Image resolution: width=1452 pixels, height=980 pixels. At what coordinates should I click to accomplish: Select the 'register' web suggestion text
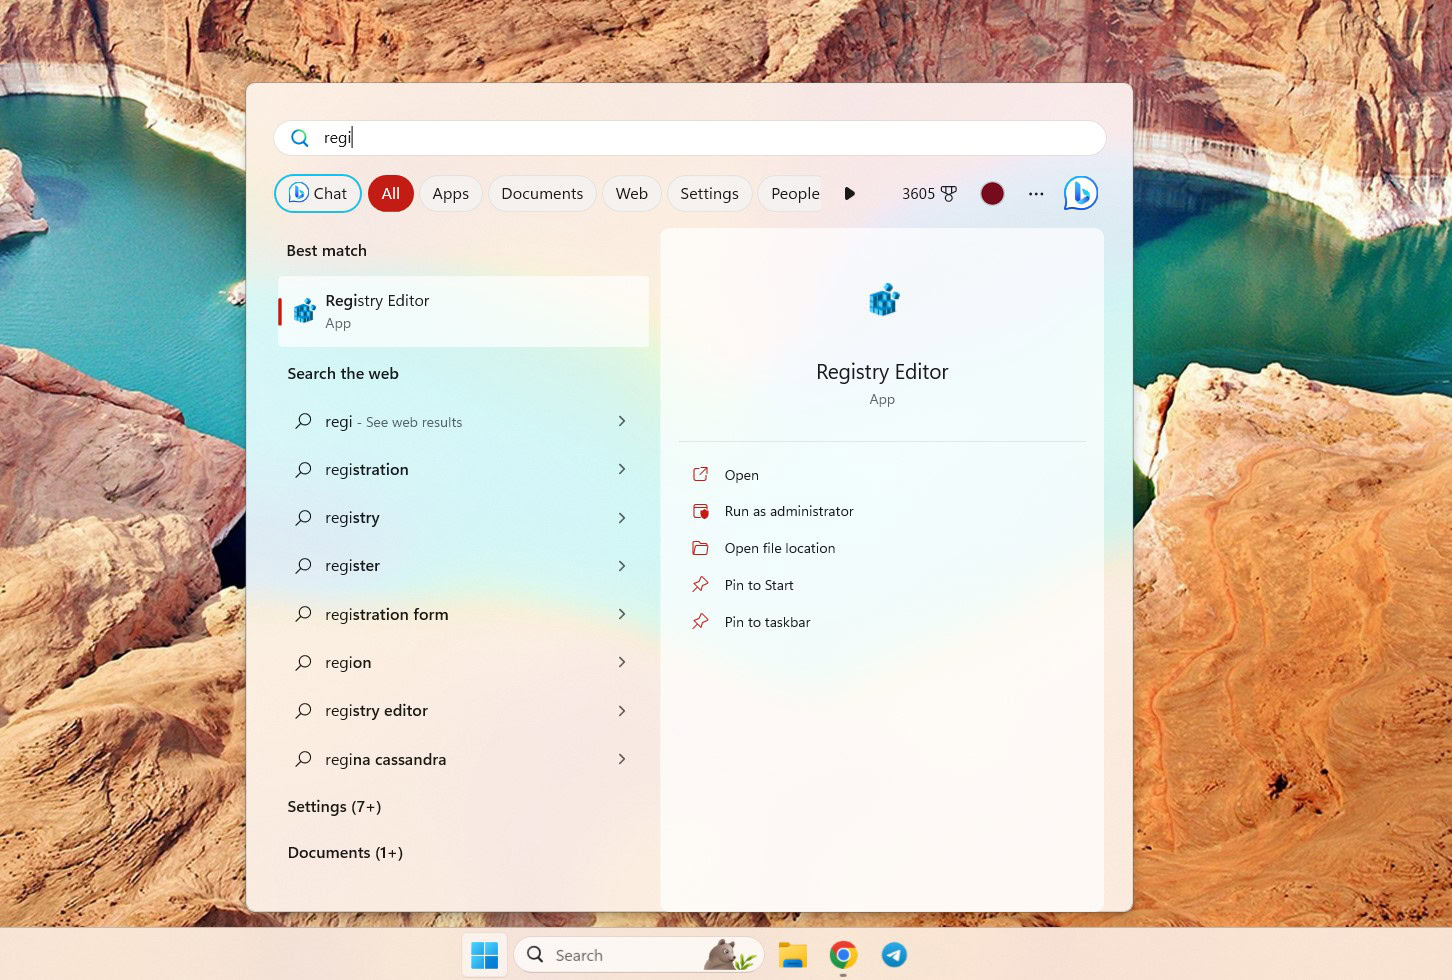click(352, 566)
